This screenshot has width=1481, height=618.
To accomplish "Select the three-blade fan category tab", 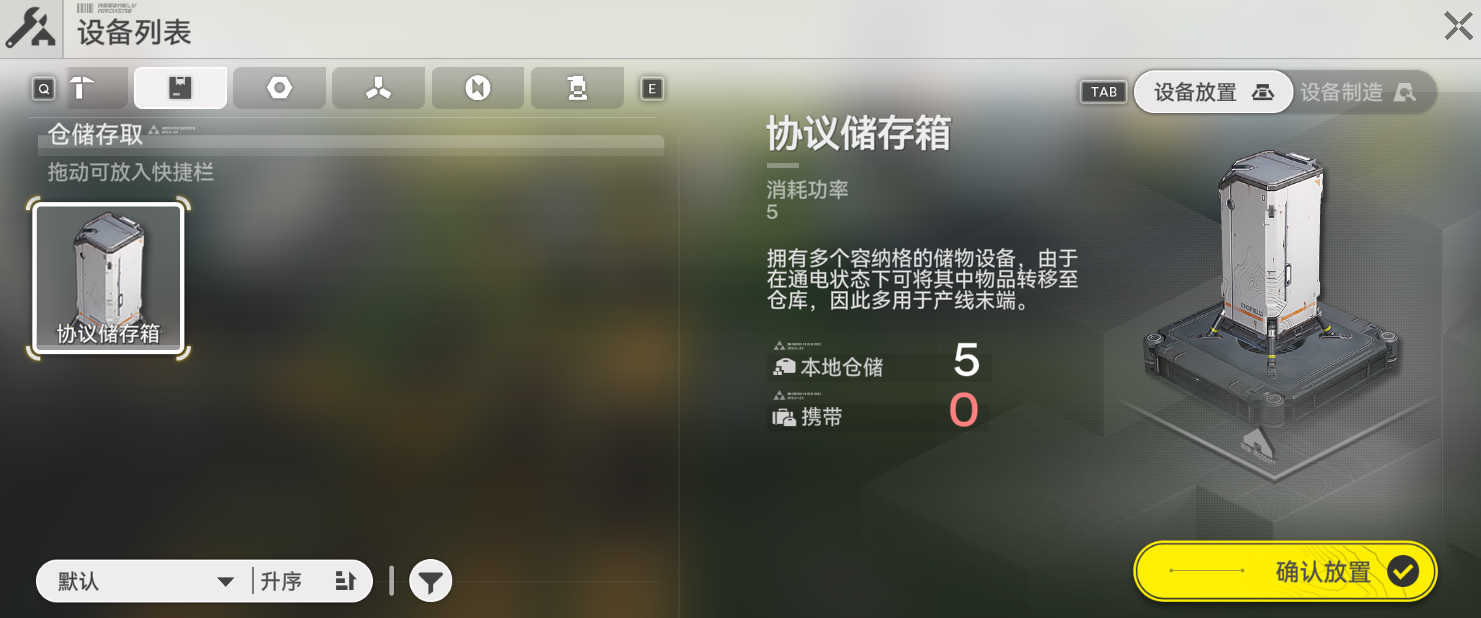I will 378,88.
